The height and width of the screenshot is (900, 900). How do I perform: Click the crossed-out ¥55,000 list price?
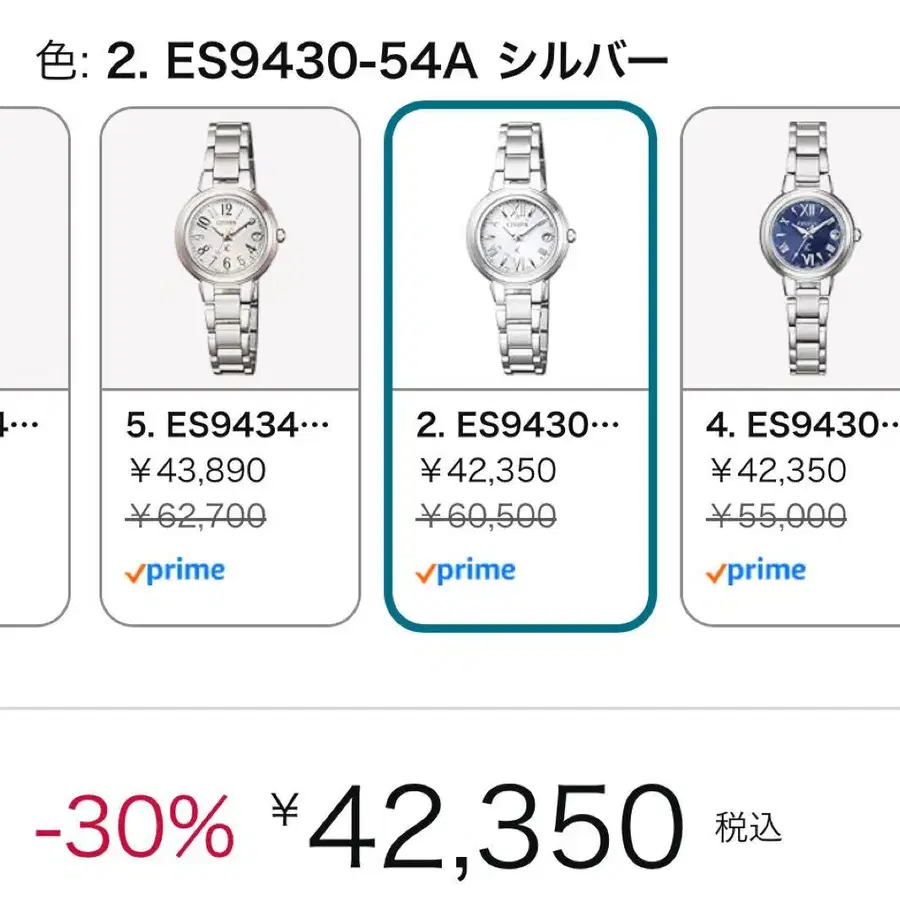(x=777, y=516)
